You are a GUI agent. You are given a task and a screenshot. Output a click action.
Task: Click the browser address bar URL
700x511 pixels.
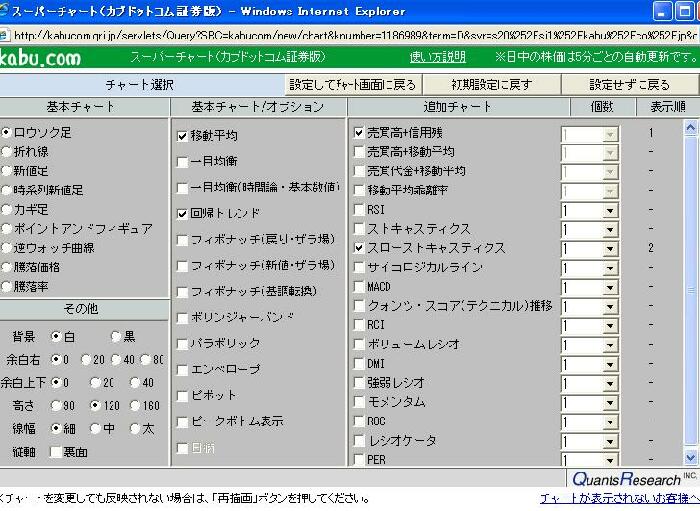click(355, 35)
